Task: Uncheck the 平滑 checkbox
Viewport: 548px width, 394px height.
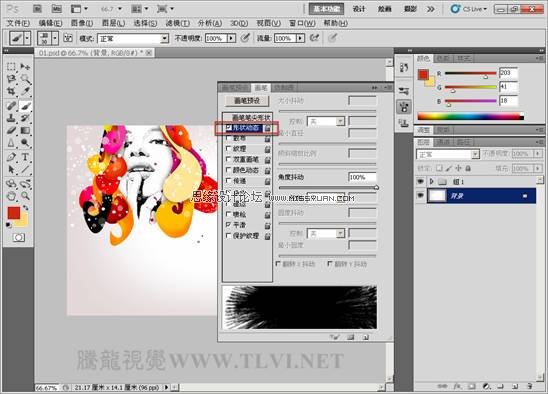Action: [229, 224]
